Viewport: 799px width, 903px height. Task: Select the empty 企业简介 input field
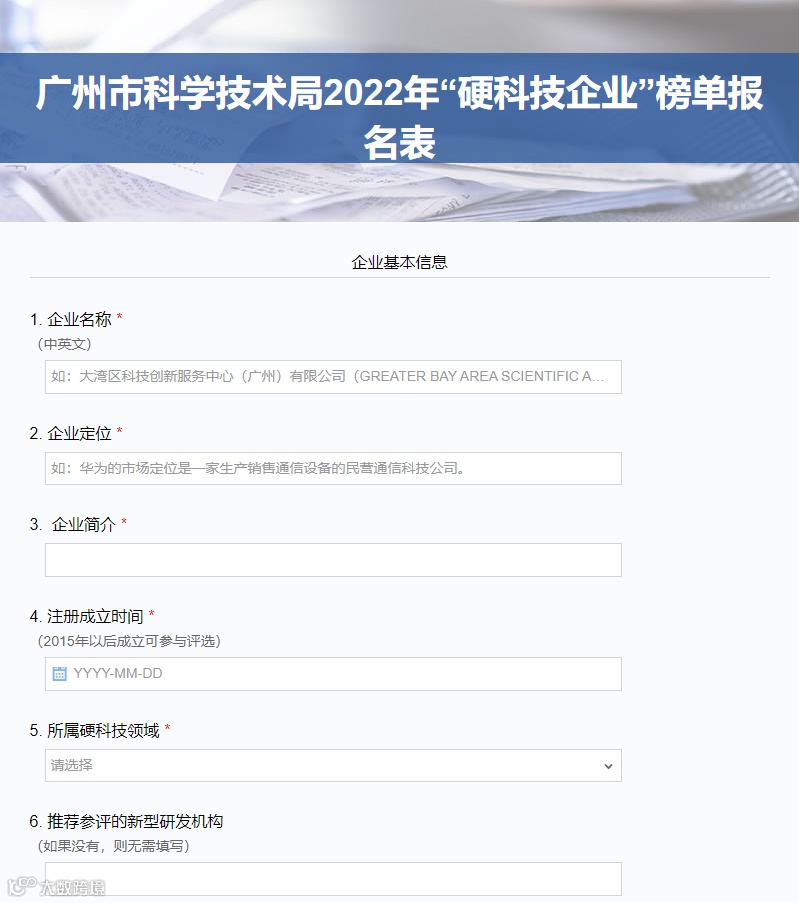[x=333, y=560]
